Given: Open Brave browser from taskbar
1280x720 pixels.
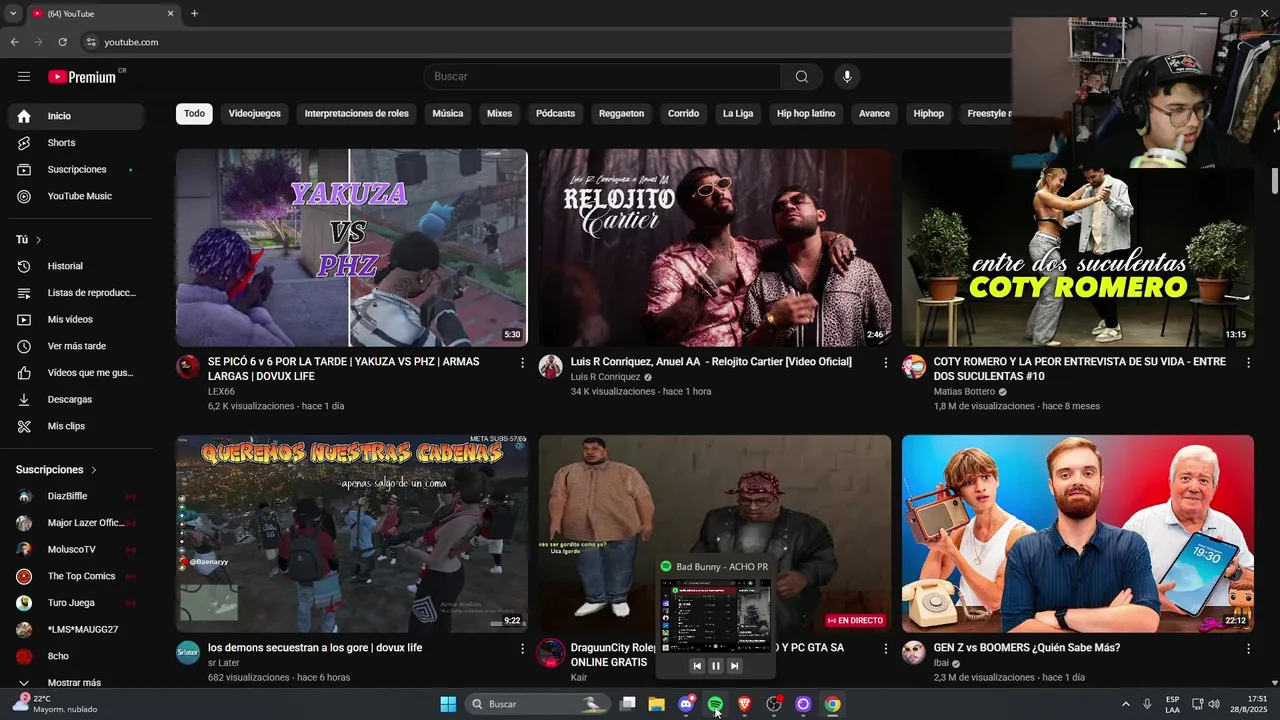Looking at the screenshot, I should point(744,704).
